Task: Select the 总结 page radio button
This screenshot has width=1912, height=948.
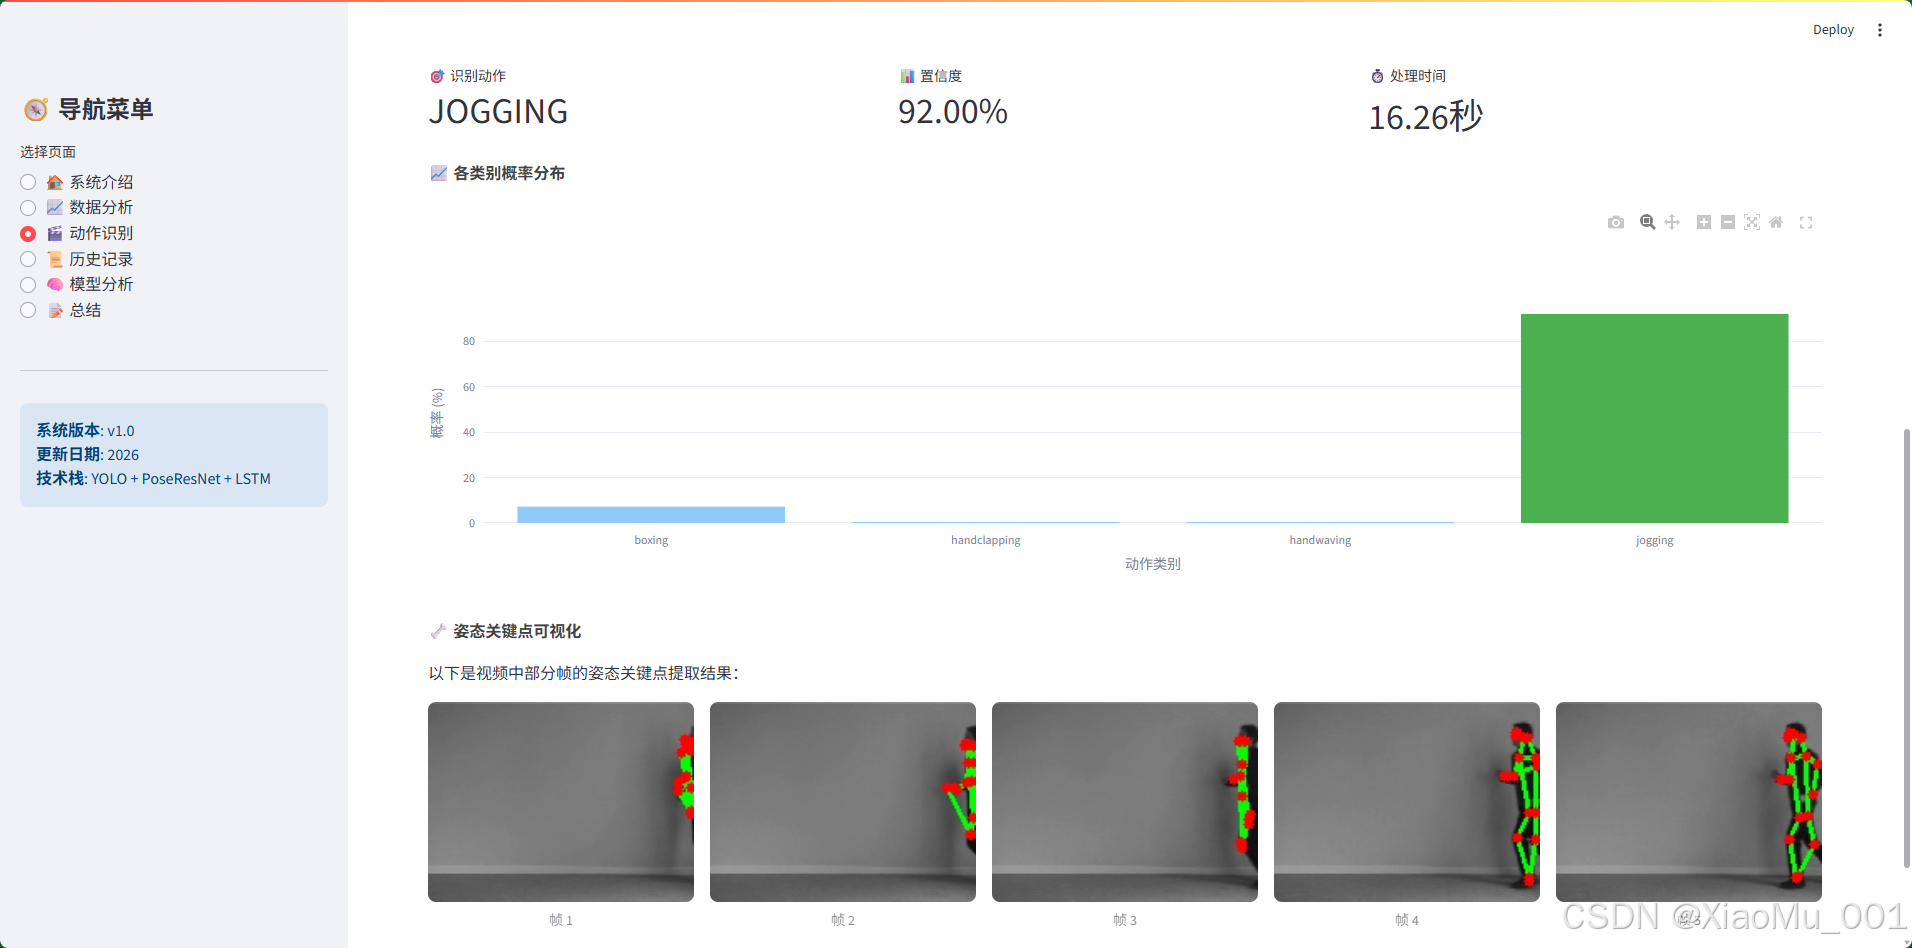Action: [x=28, y=310]
